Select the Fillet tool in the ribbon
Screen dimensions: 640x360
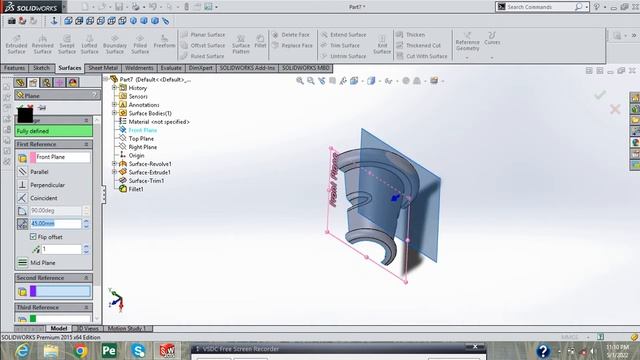260,42
